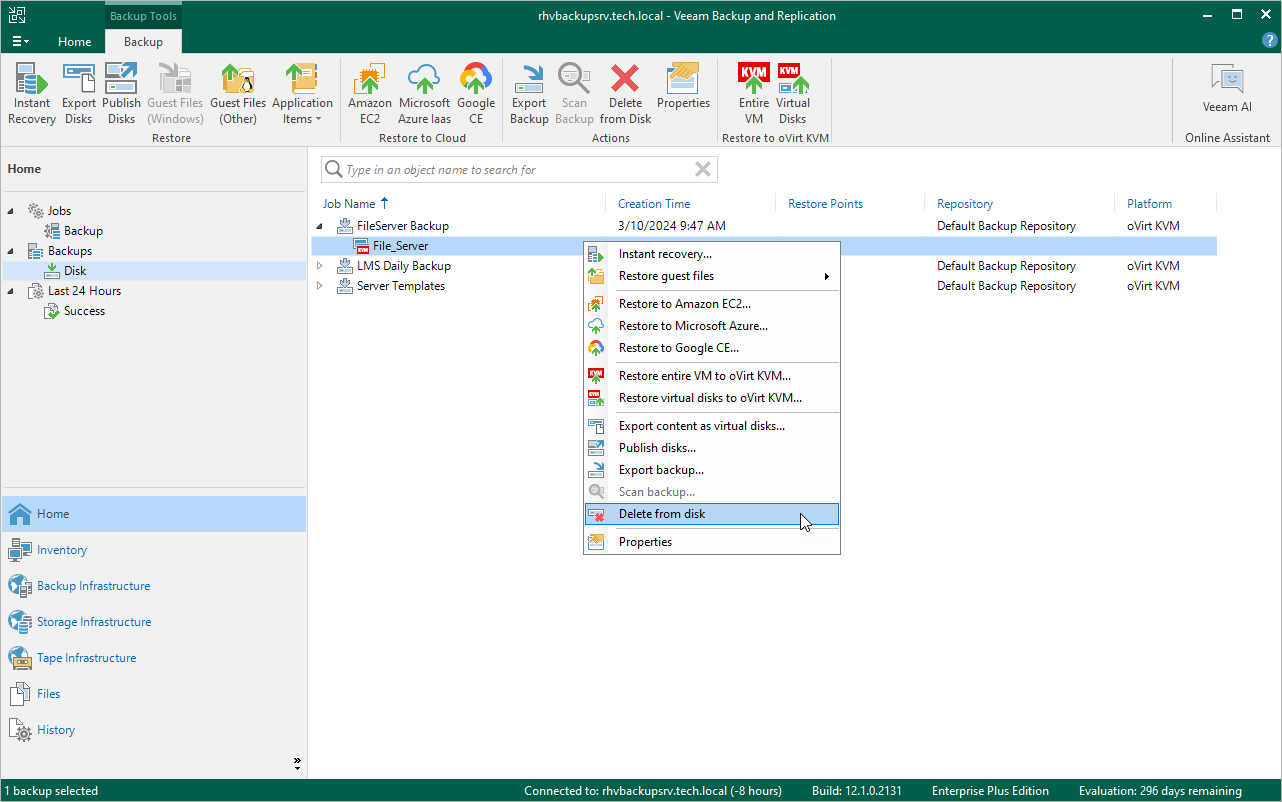
Task: Click the "Default Backup Repository" cell for LMS Daily Backup
Action: (x=1006, y=266)
